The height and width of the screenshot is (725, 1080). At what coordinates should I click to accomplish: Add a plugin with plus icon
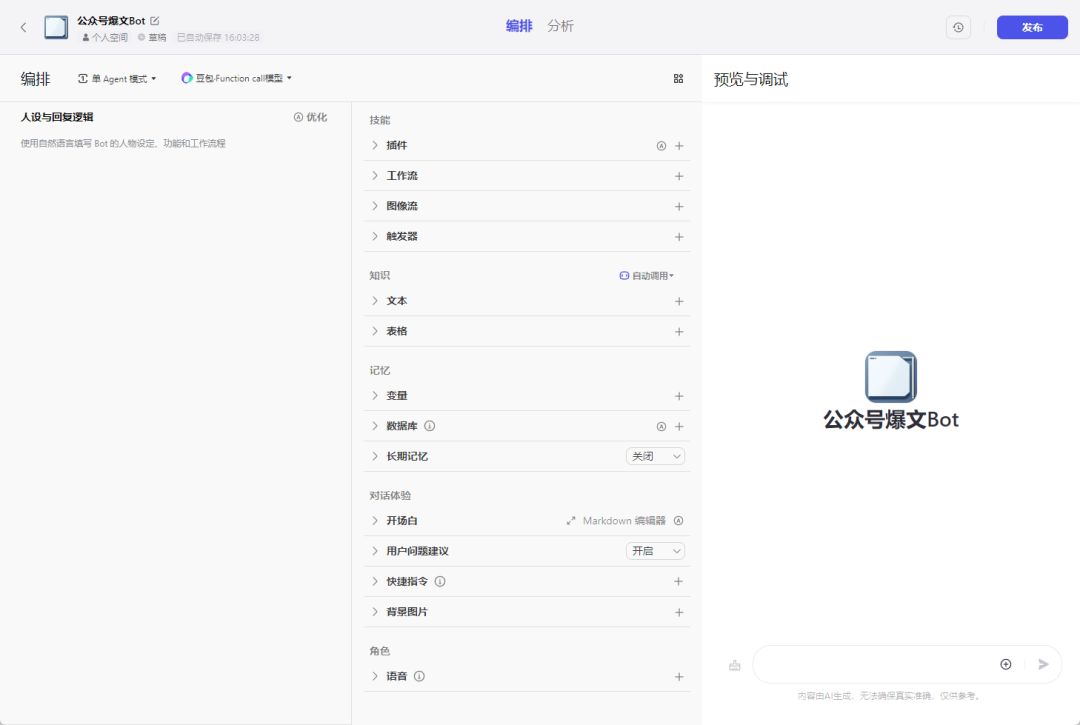point(679,146)
